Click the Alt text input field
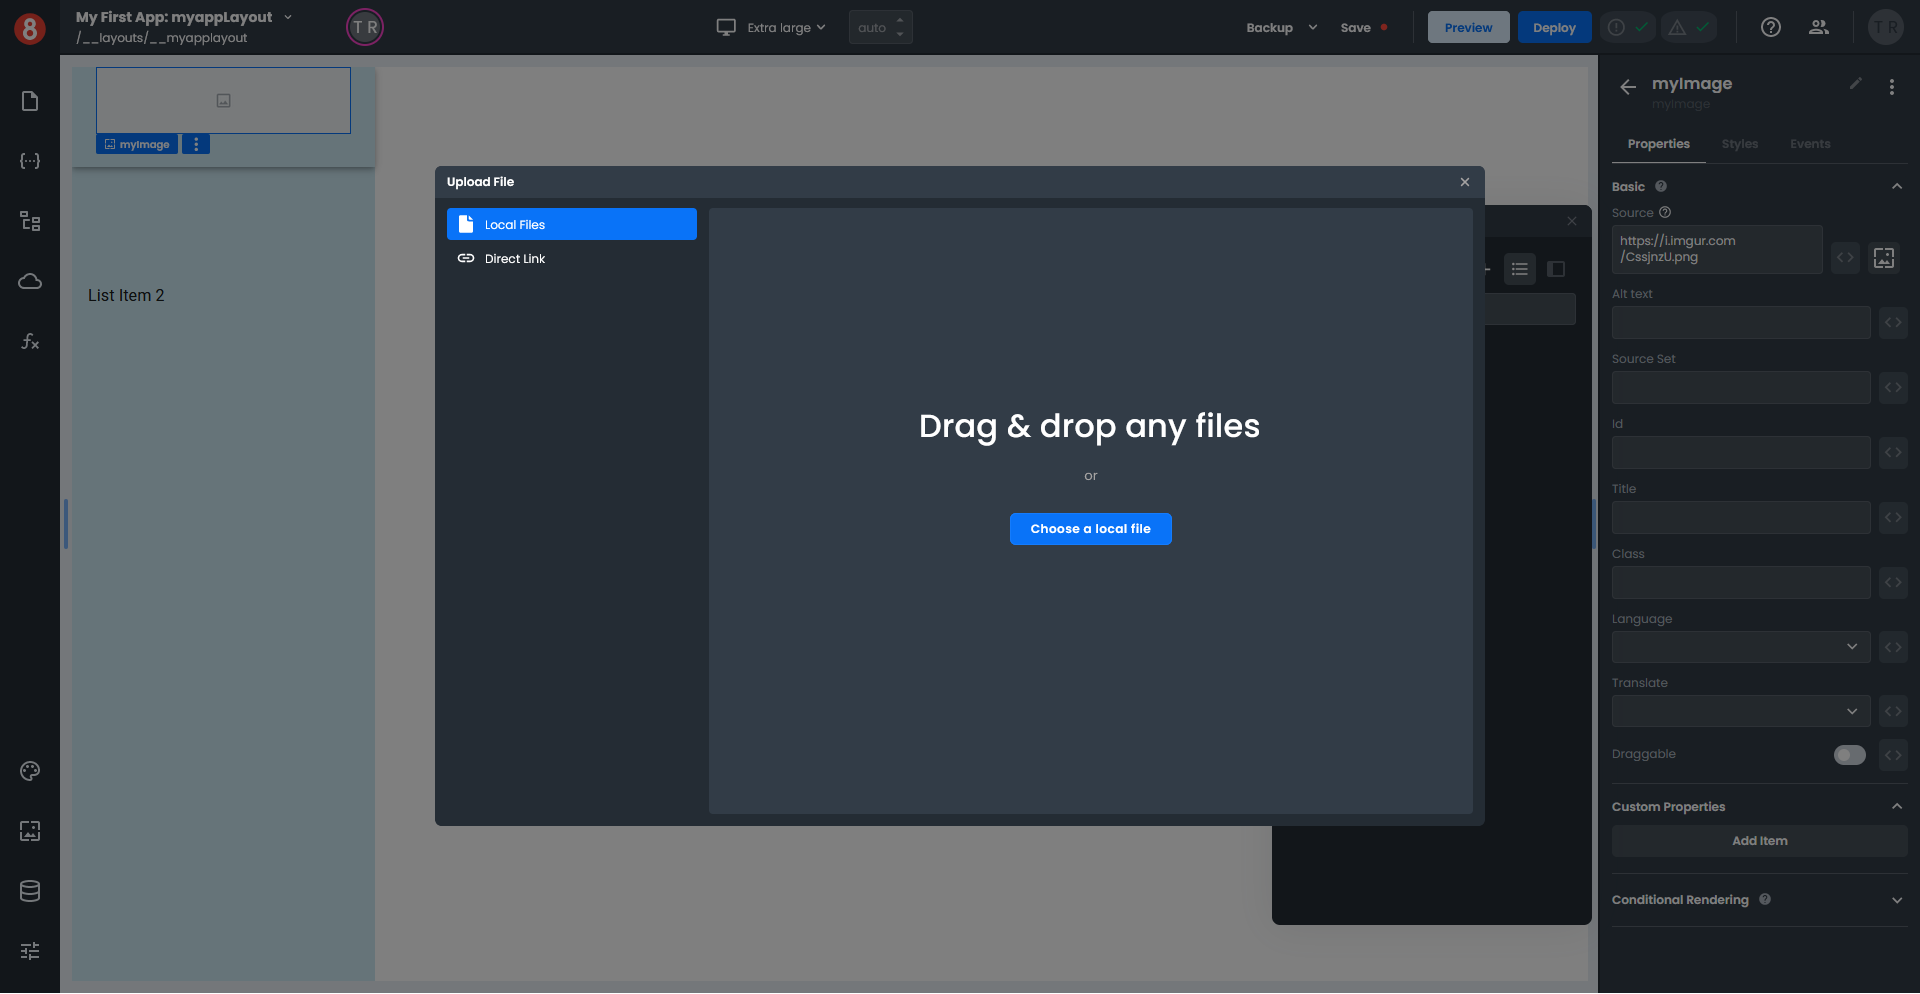The image size is (1920, 994). [1740, 323]
